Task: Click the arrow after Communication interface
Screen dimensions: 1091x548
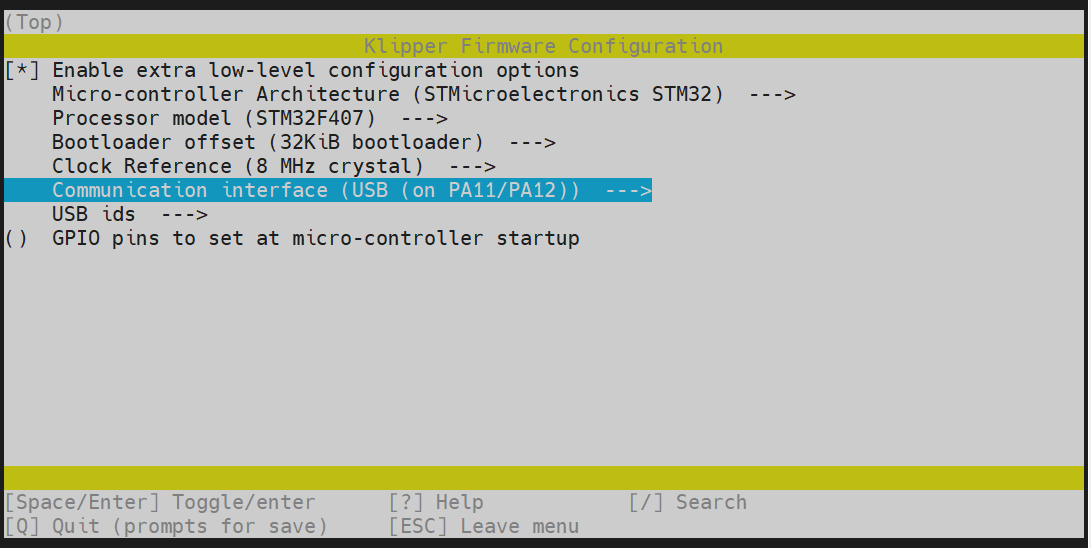Action: pos(628,191)
